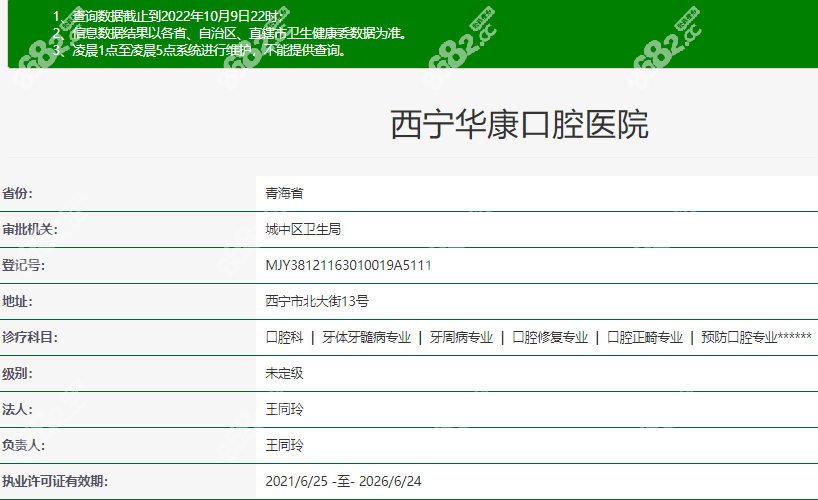Select the 省份 row label
The height and width of the screenshot is (500, 818).
[17, 193]
